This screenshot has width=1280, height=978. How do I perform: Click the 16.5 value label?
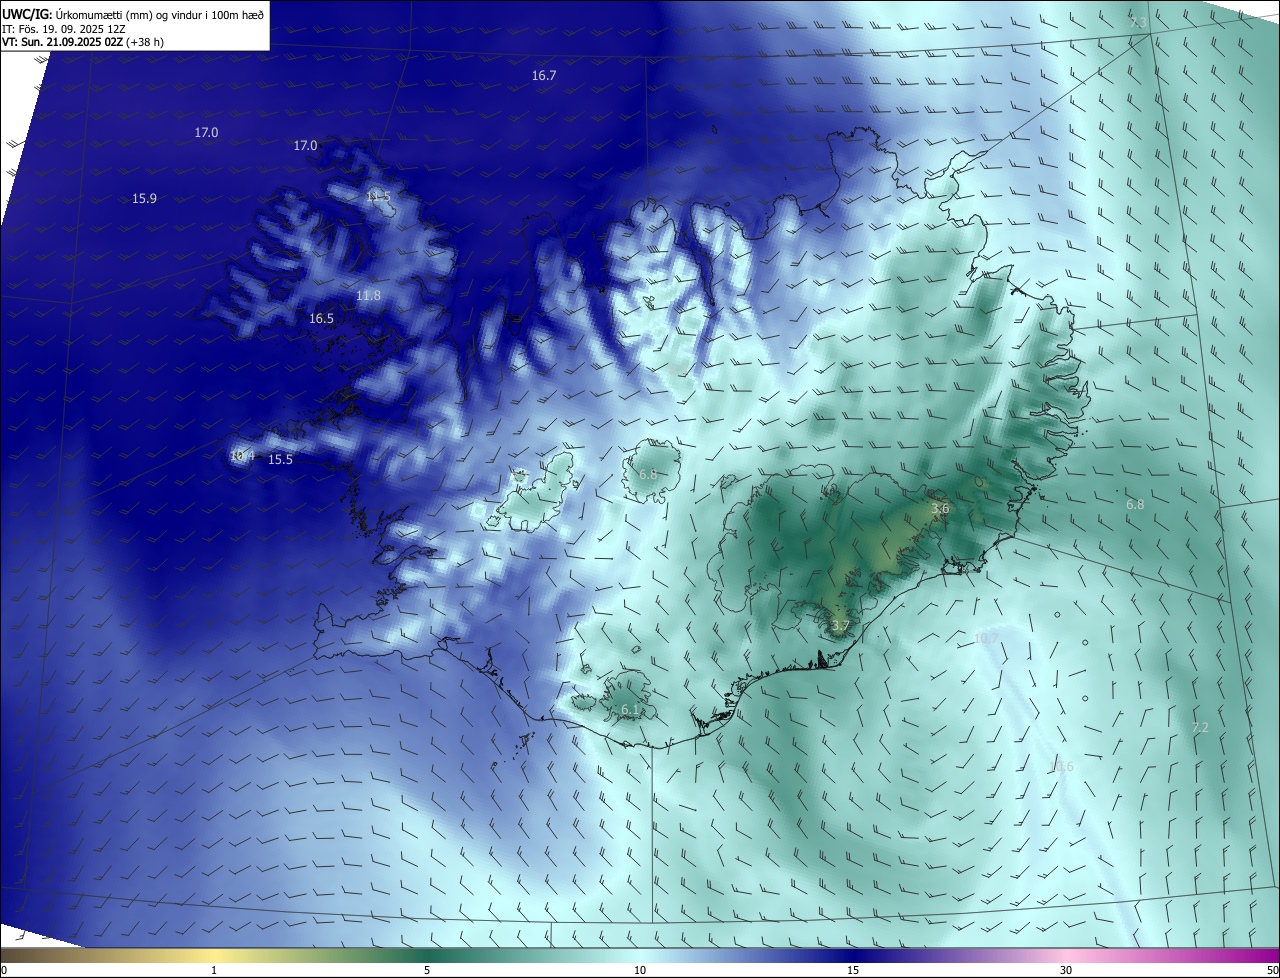[x=321, y=319]
